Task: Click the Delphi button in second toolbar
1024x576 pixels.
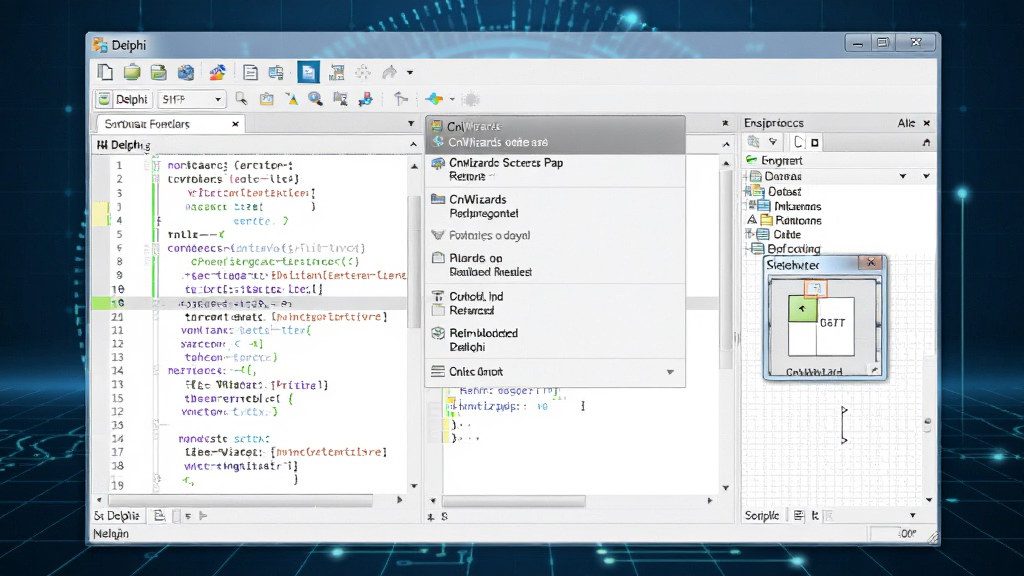Action: pyautogui.click(x=123, y=99)
